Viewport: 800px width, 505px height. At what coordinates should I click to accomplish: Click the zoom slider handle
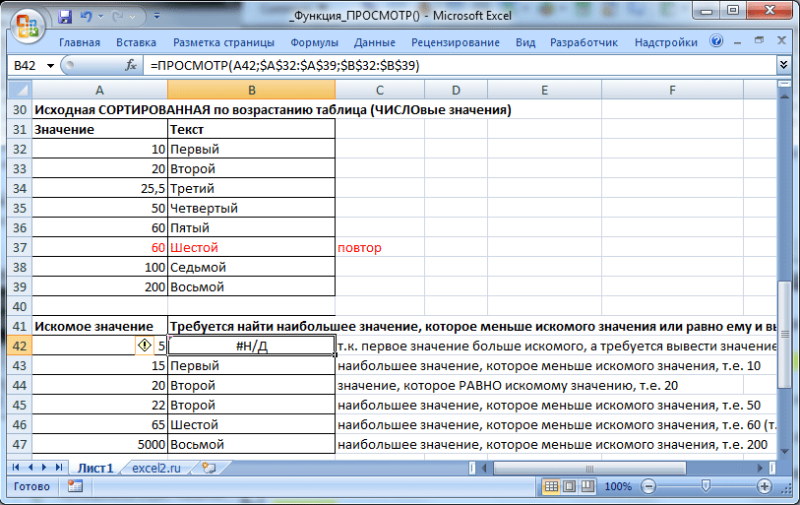point(706,486)
